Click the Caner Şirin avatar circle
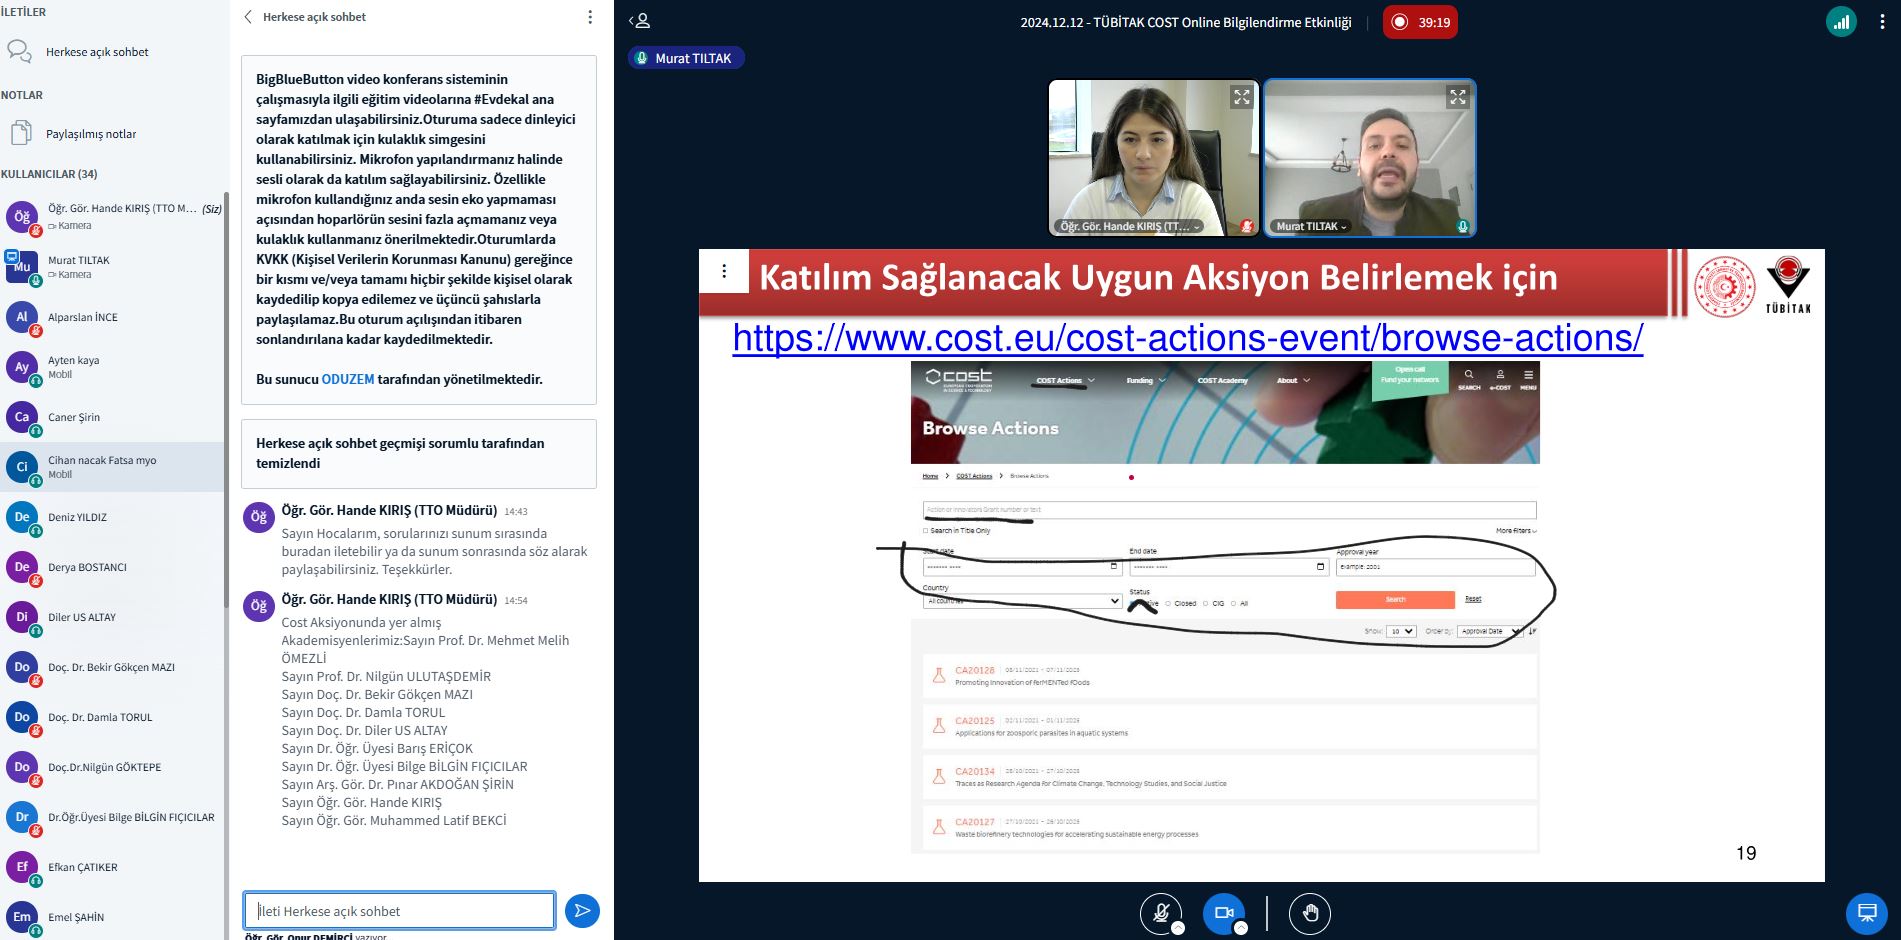This screenshot has width=1901, height=940. tap(22, 417)
